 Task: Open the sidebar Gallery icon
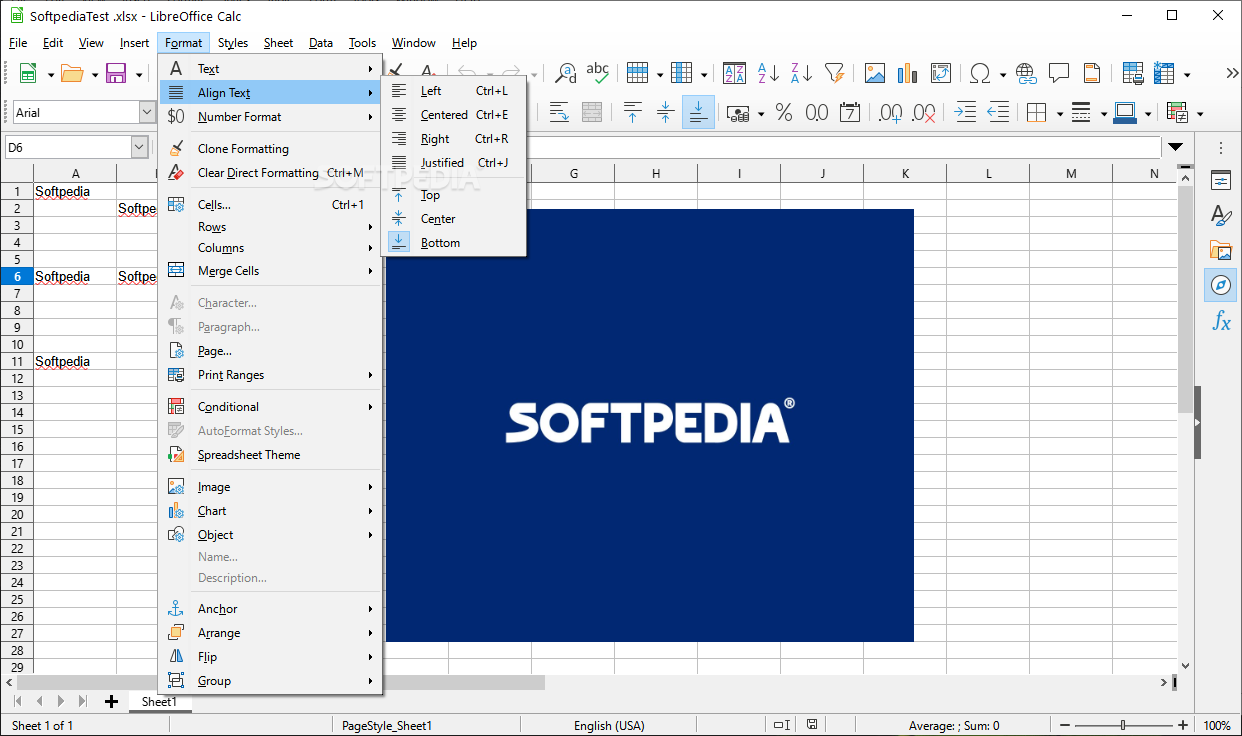[1221, 250]
